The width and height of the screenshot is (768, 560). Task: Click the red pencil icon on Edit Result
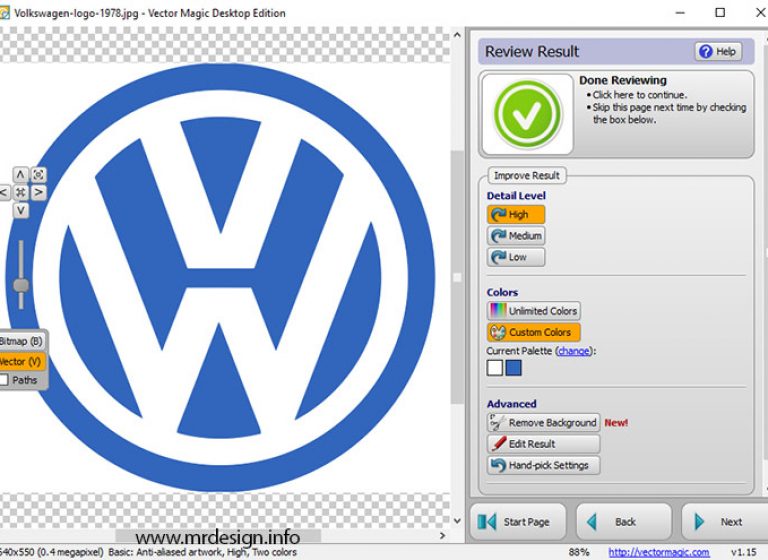pyautogui.click(x=499, y=444)
